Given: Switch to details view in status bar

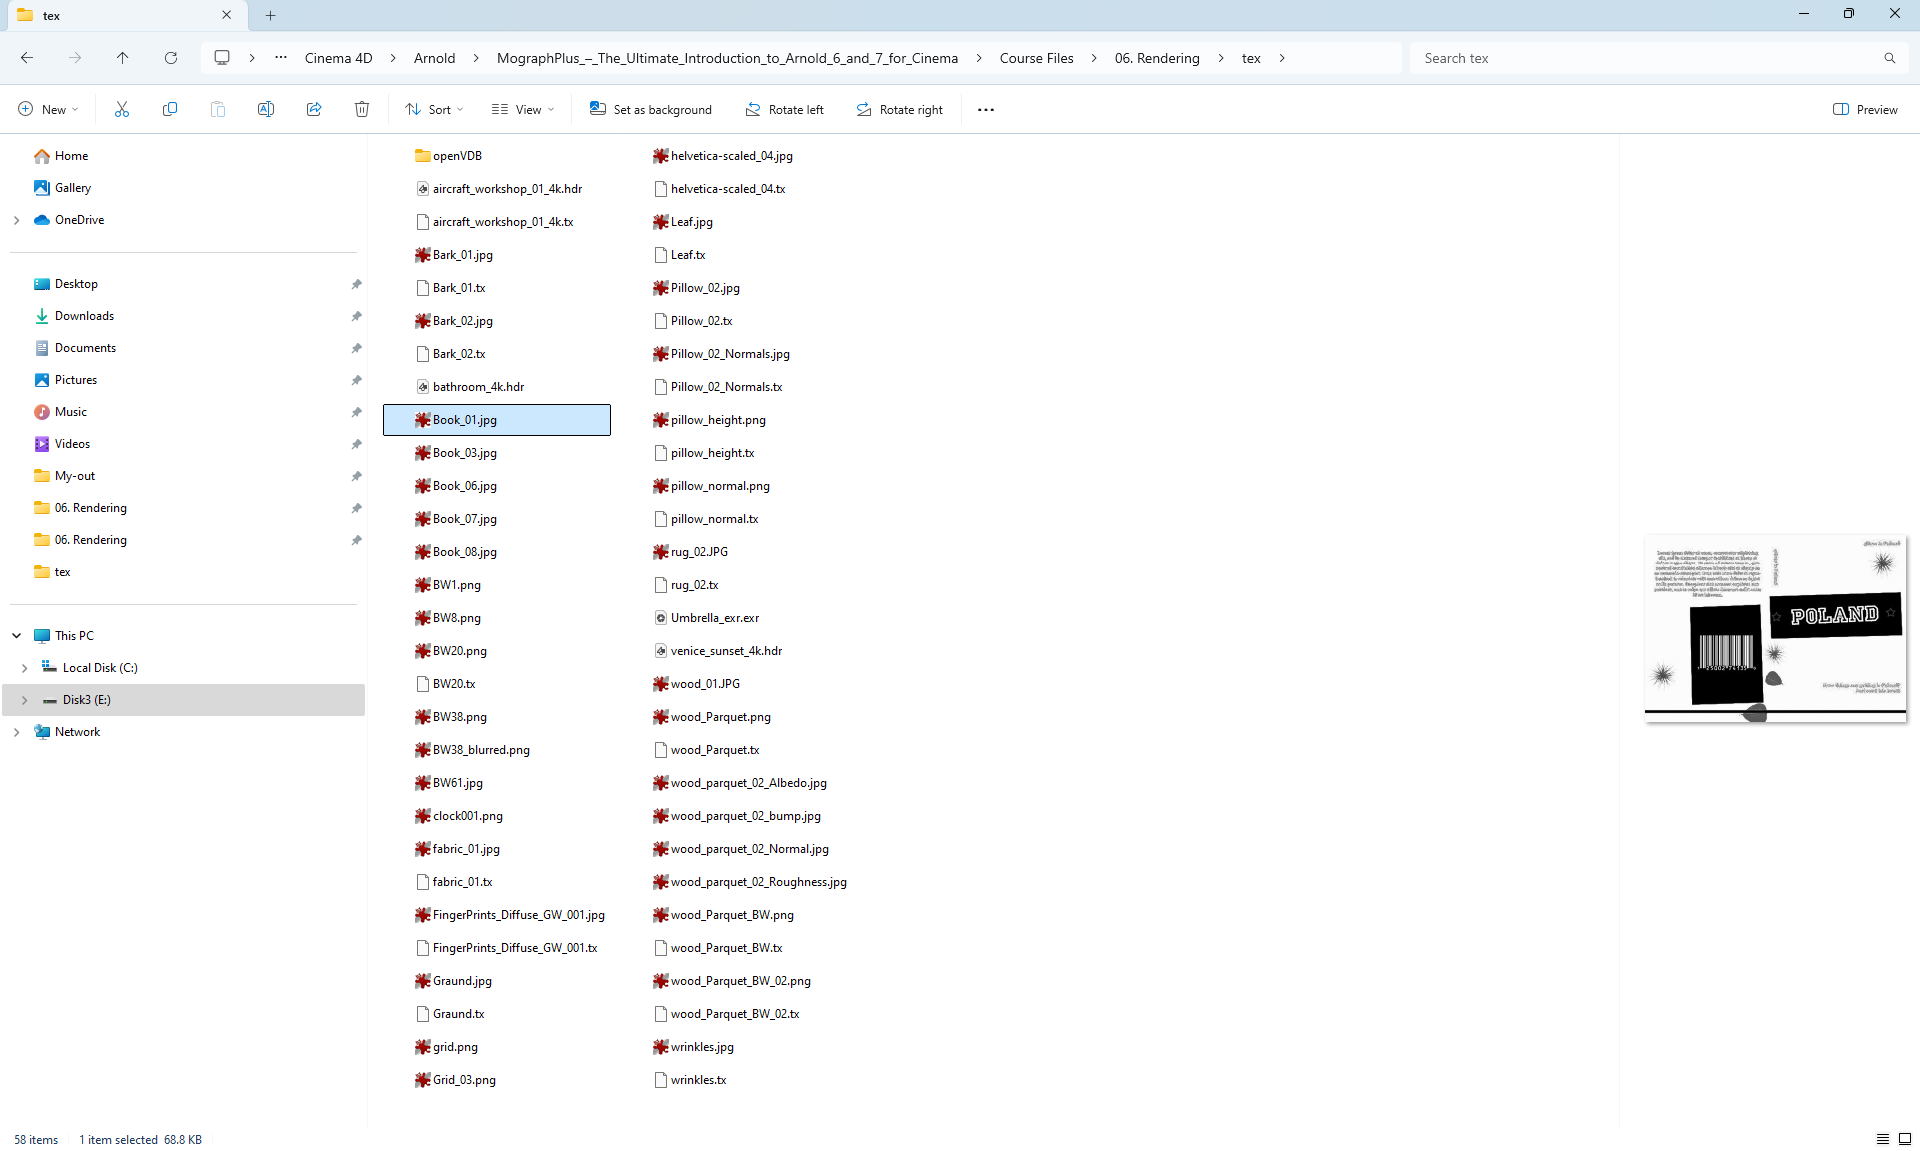Looking at the screenshot, I should point(1882,1139).
